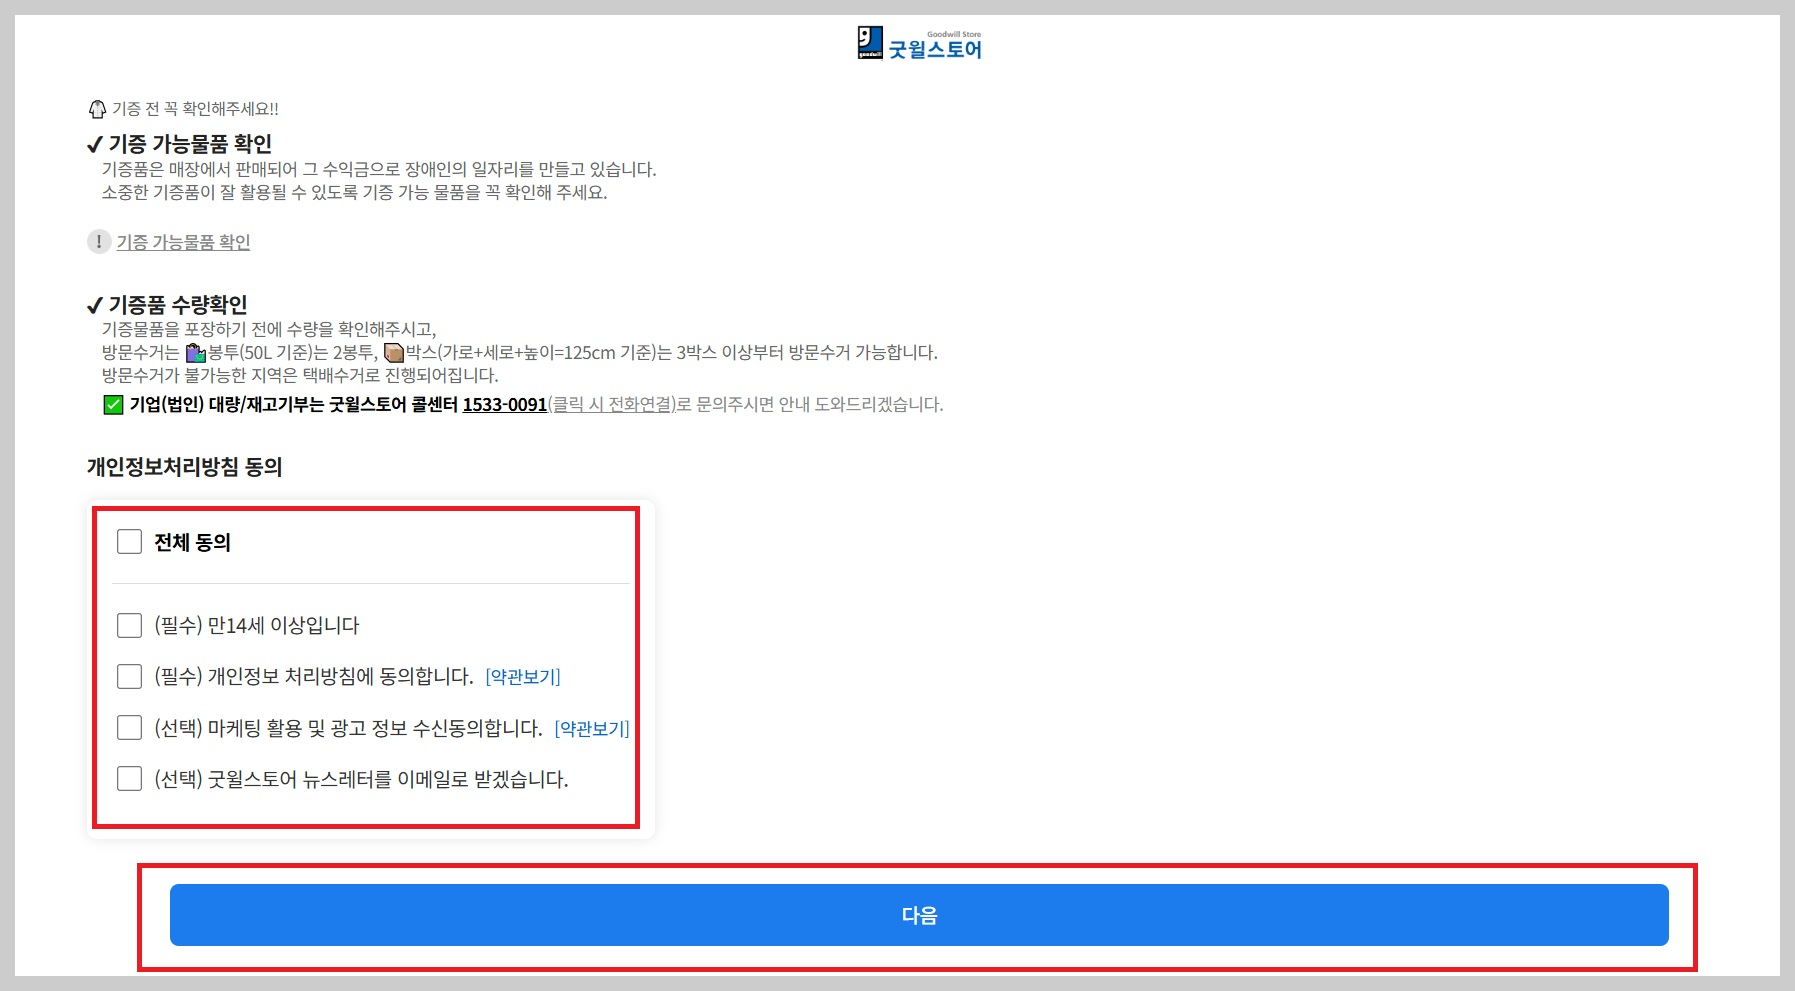Click the 방문수거가 불가능한 지역은 택배수거 sentence
This screenshot has width=1795, height=991.
[300, 376]
